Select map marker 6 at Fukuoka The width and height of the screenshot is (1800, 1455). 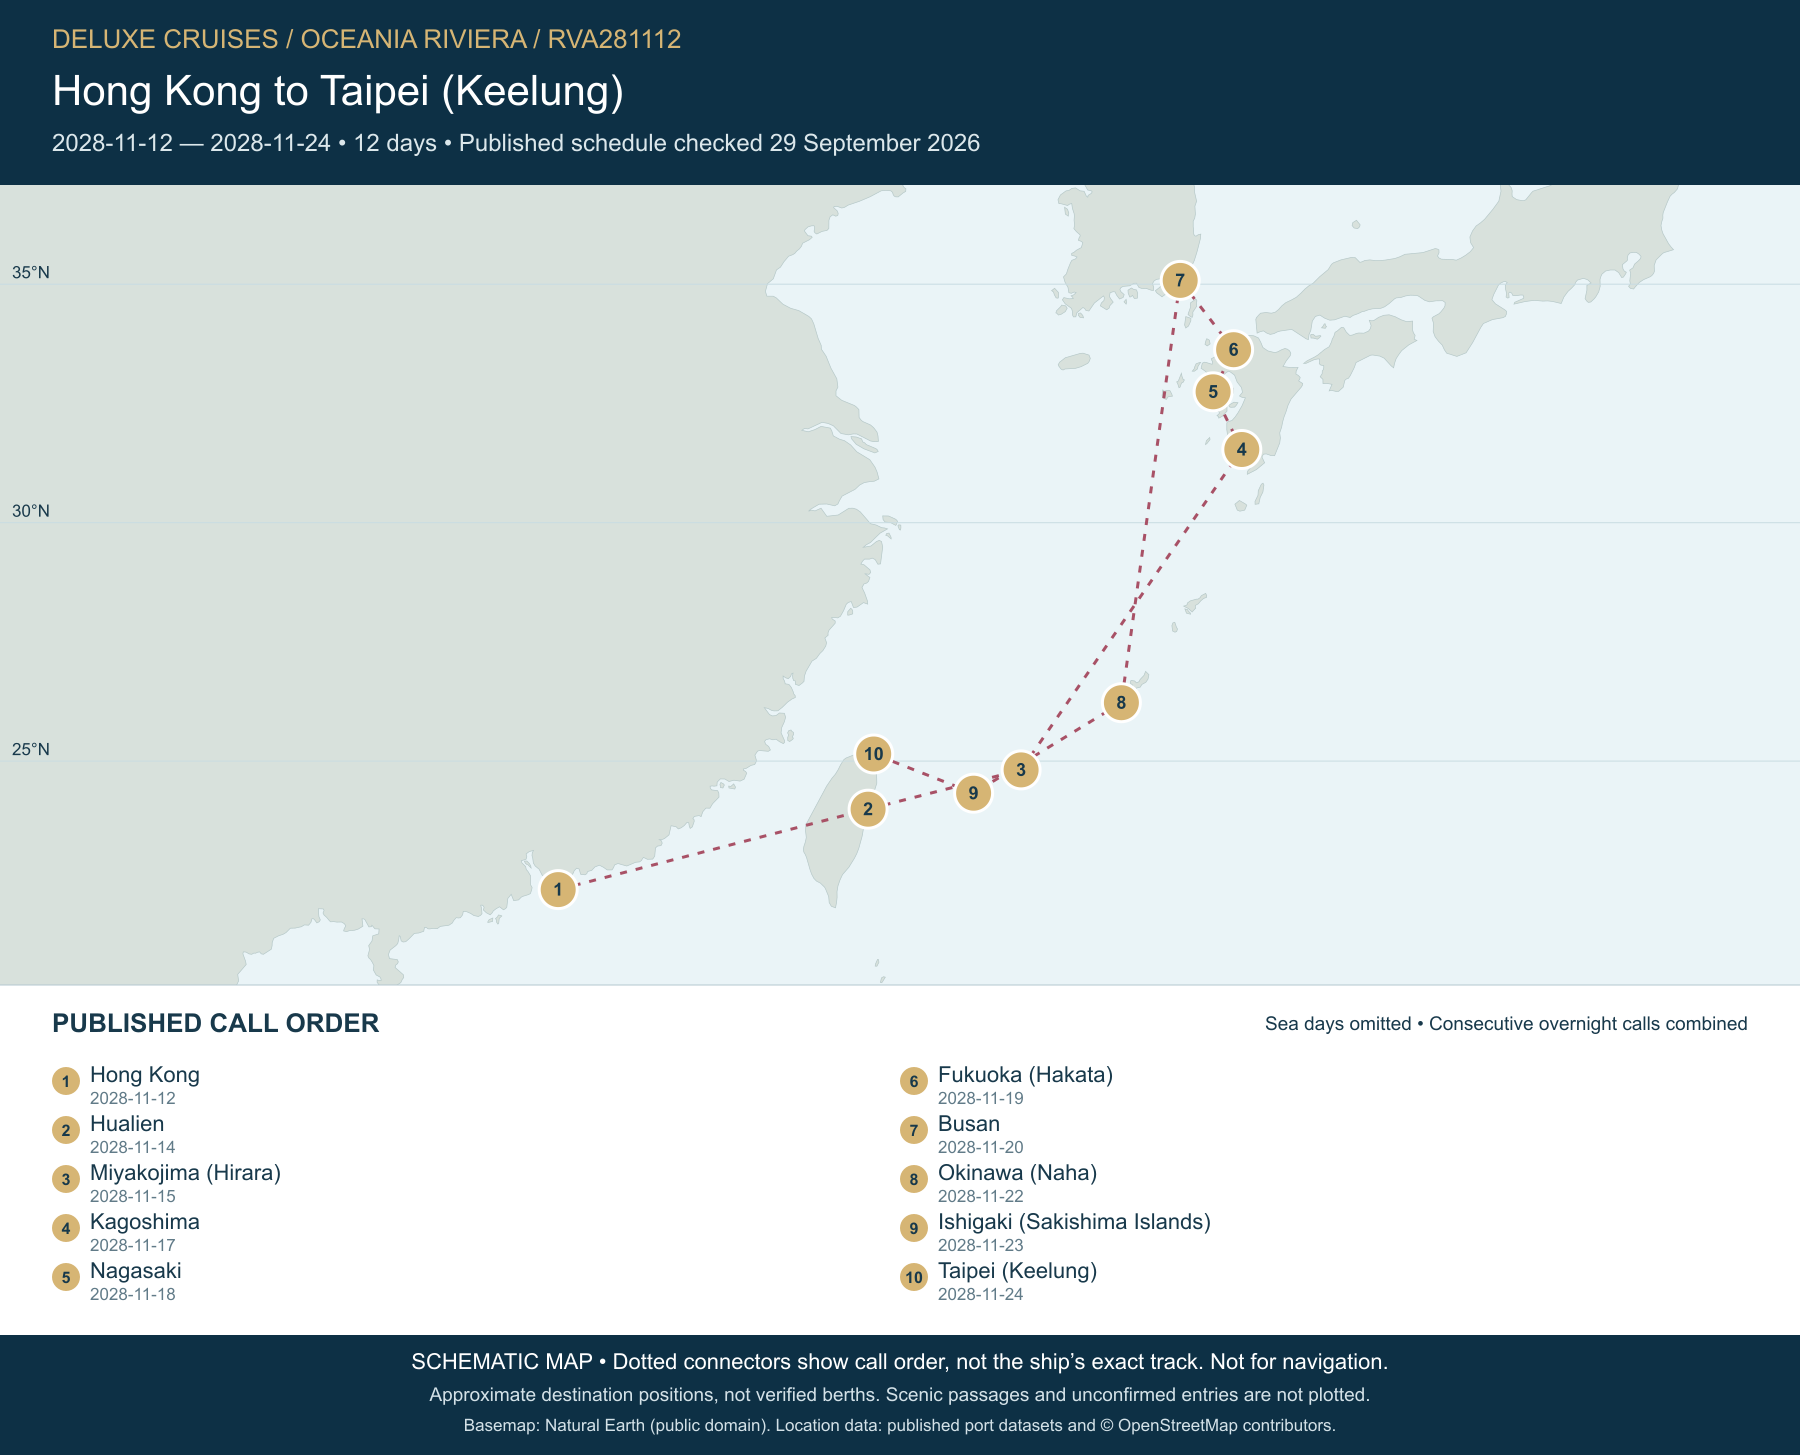pyautogui.click(x=1234, y=349)
